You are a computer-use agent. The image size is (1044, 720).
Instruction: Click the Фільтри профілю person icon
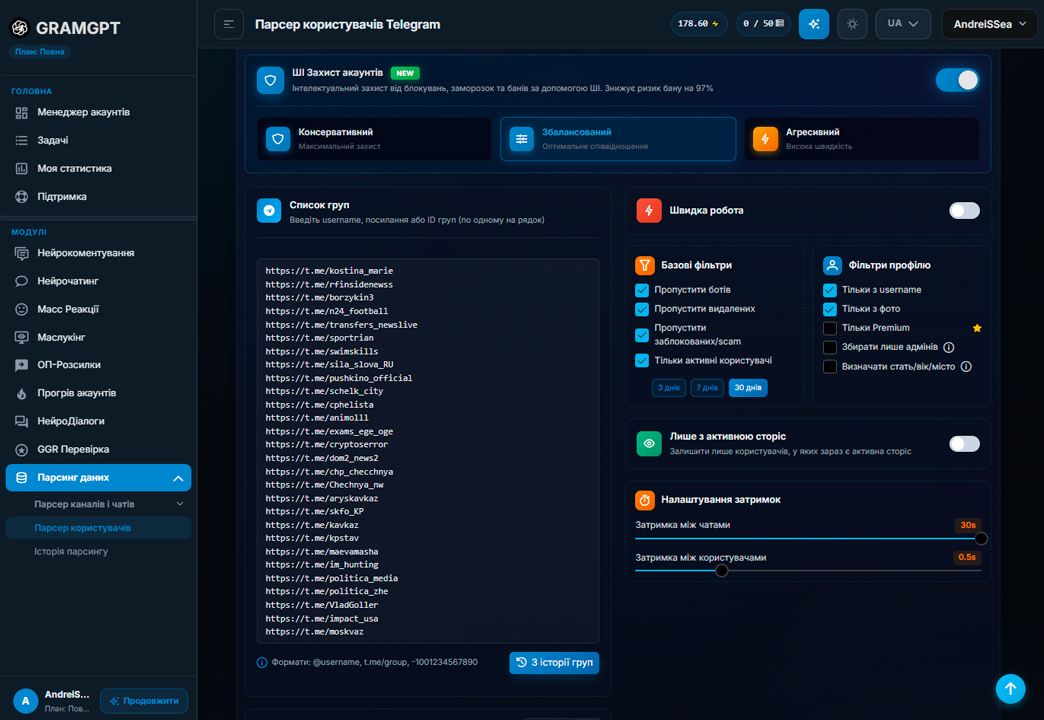(x=832, y=266)
